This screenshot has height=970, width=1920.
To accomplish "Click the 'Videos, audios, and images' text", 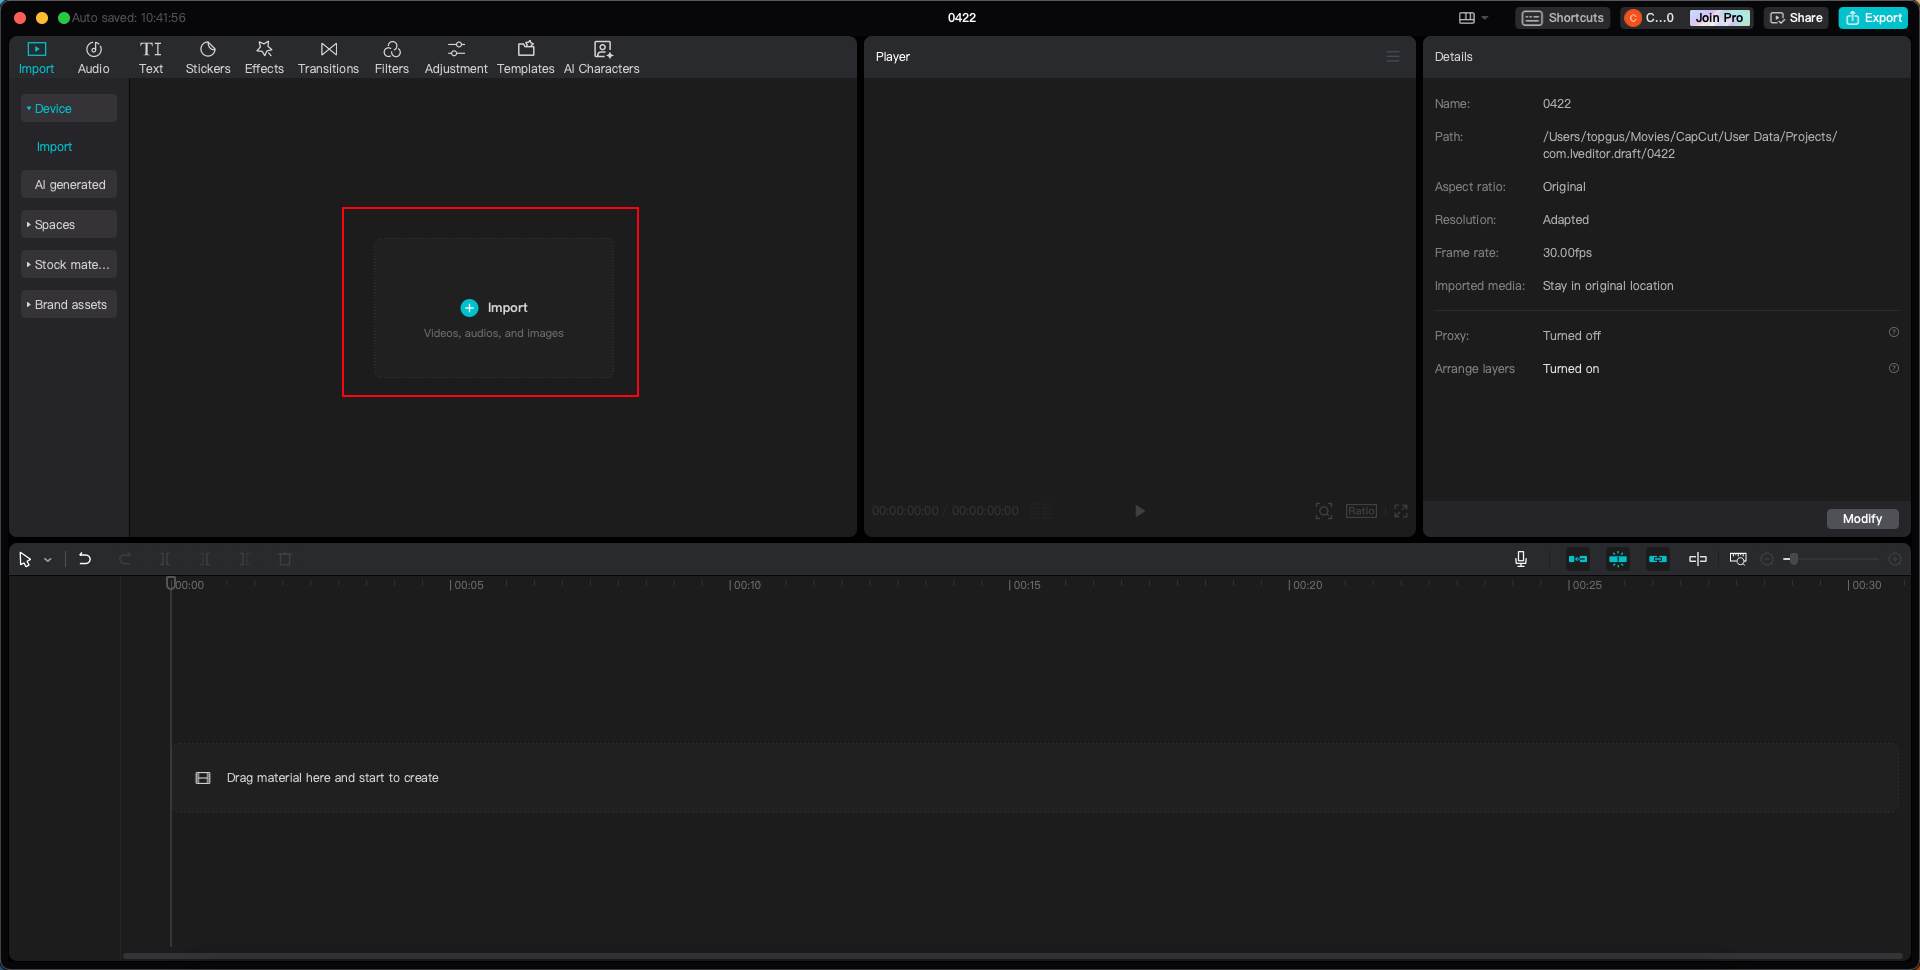I will (493, 333).
